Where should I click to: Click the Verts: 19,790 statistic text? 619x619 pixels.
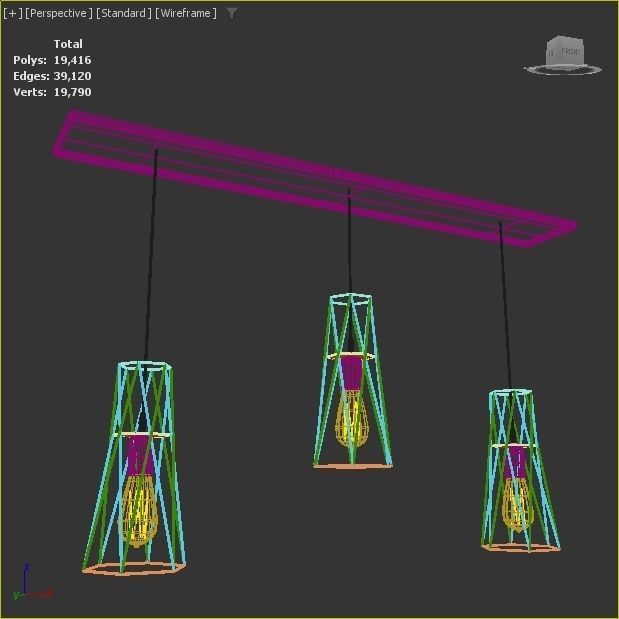(52, 92)
